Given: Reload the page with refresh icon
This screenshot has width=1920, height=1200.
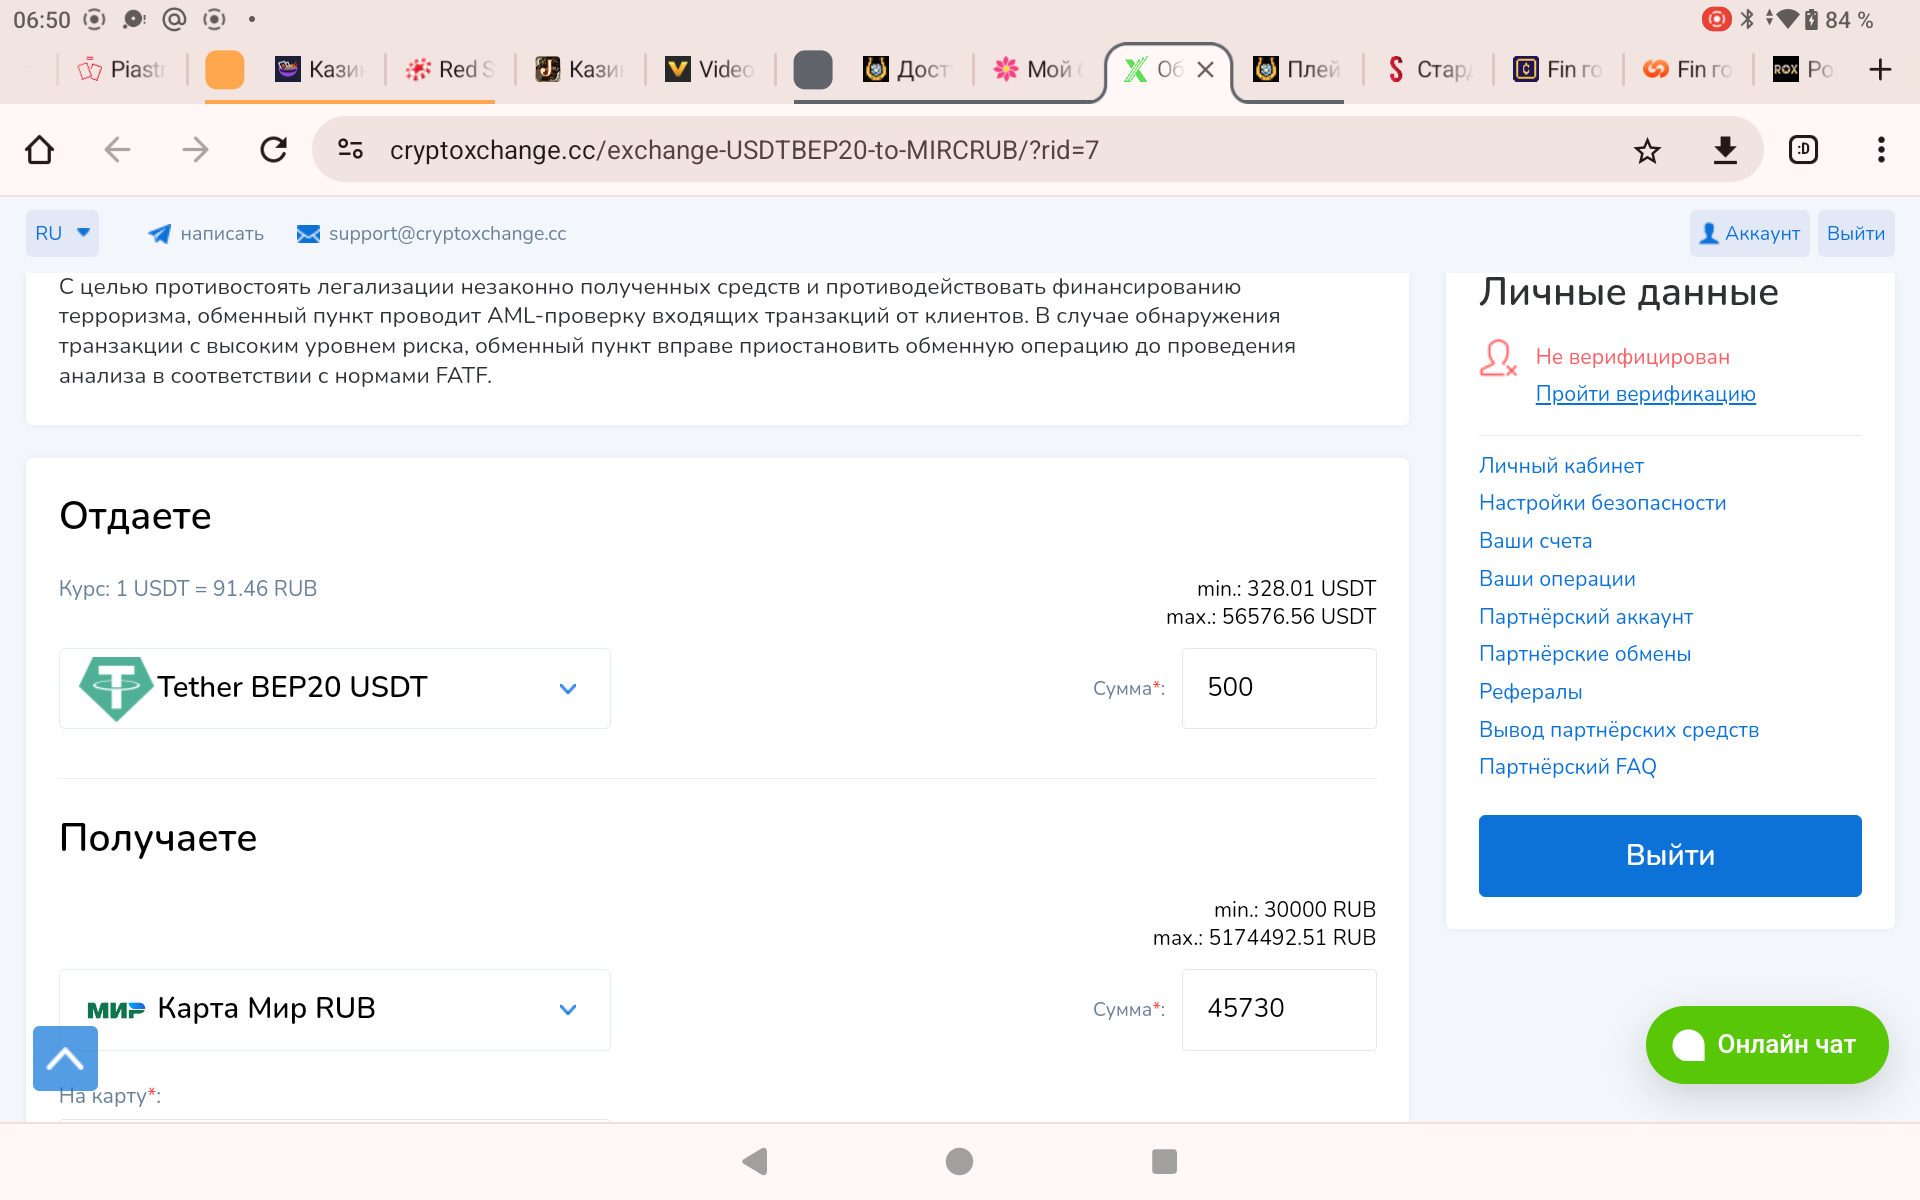Looking at the screenshot, I should (x=273, y=150).
